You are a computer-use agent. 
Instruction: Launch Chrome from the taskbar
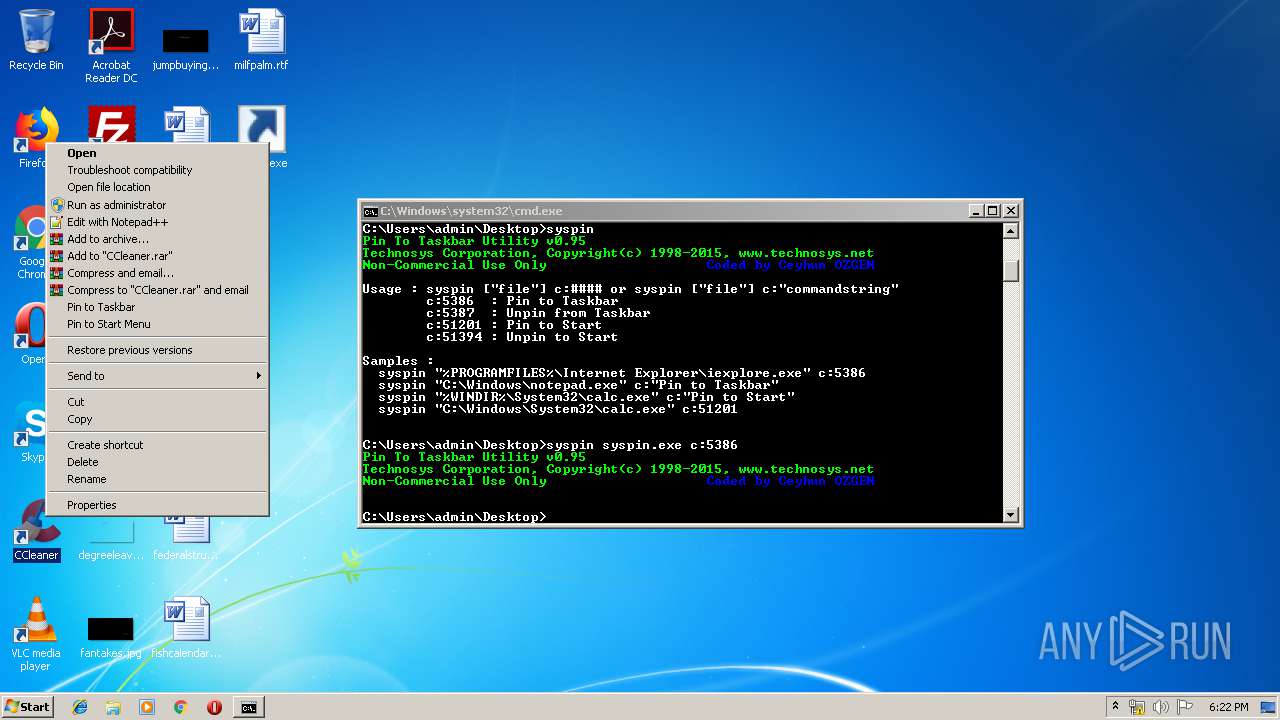(180, 707)
